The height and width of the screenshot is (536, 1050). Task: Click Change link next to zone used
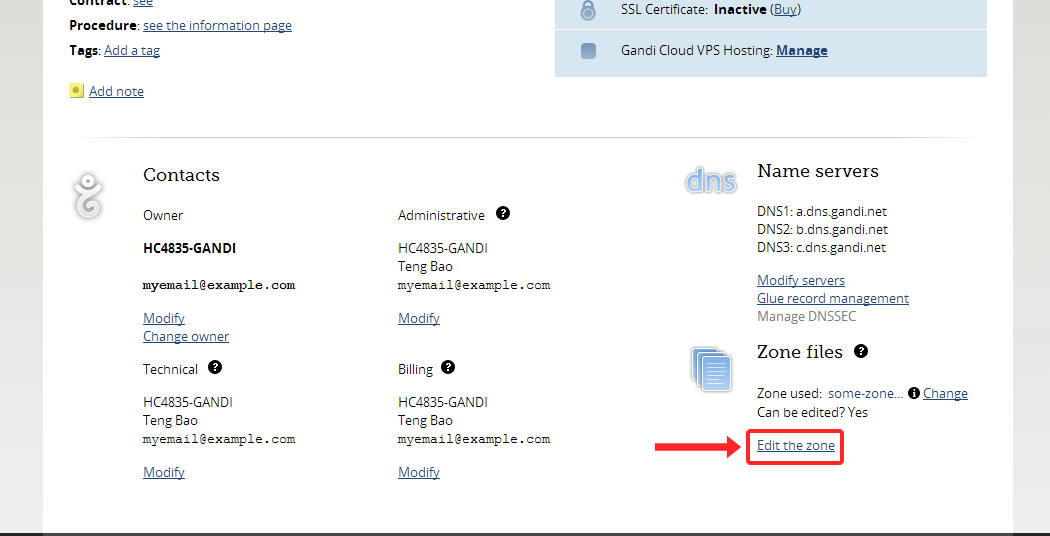[x=945, y=393]
